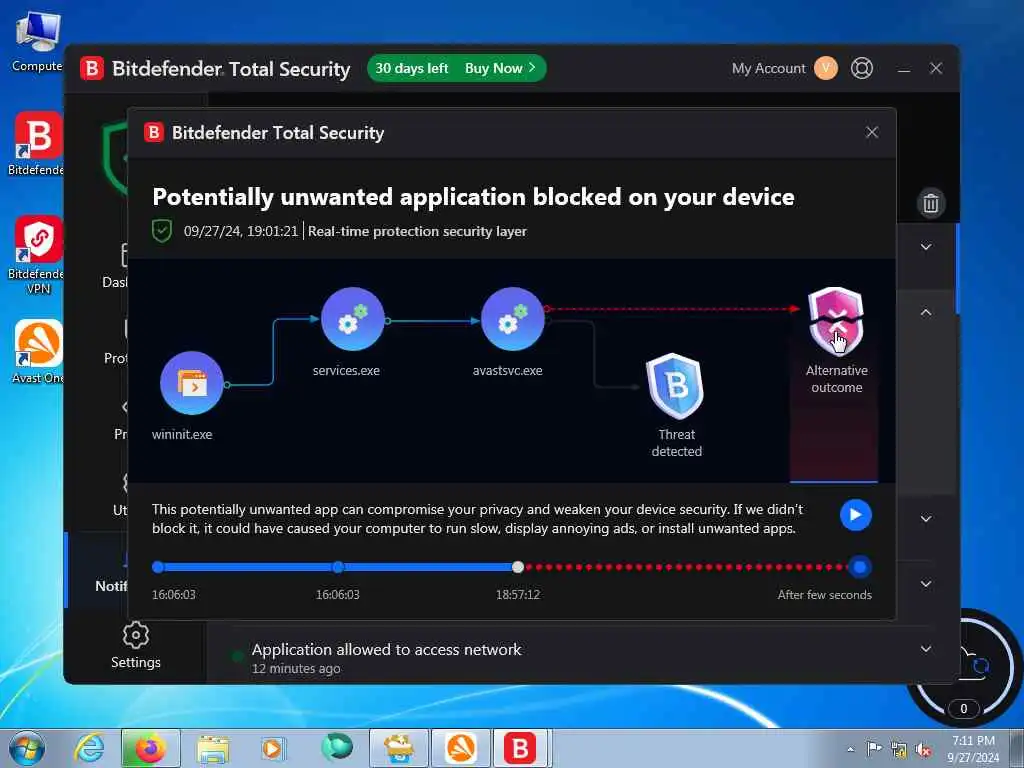The image size is (1024, 768).
Task: Switch to Firefox in the taskbar
Action: [x=150, y=748]
